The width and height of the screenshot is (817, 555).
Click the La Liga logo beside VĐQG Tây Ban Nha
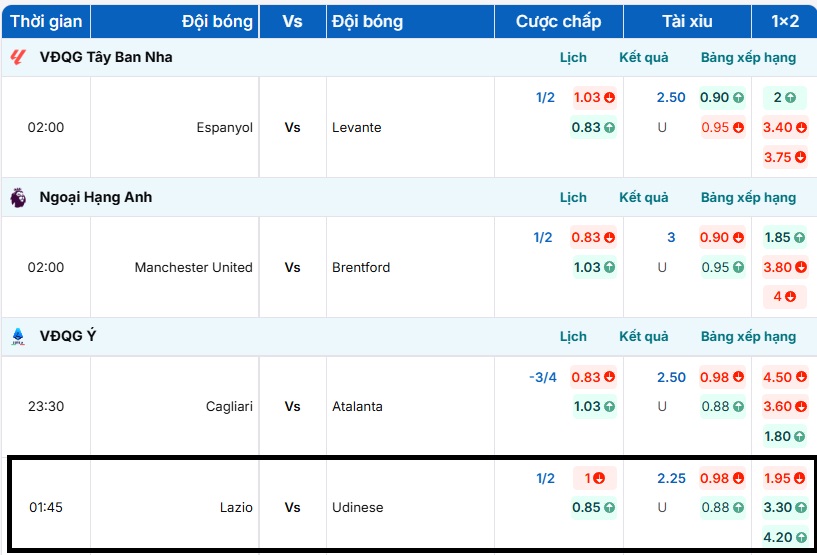[x=18, y=58]
